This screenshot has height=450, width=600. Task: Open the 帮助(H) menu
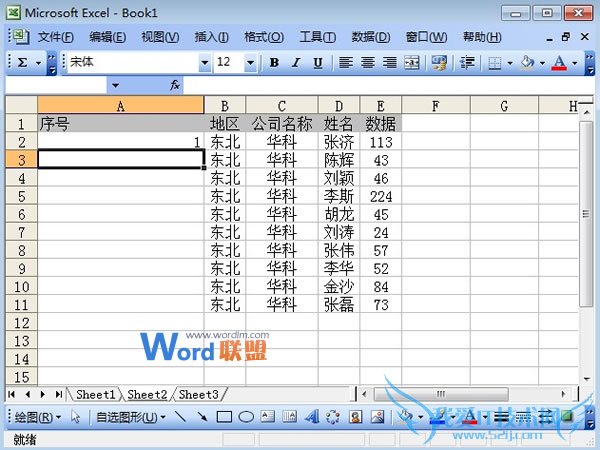tap(482, 37)
